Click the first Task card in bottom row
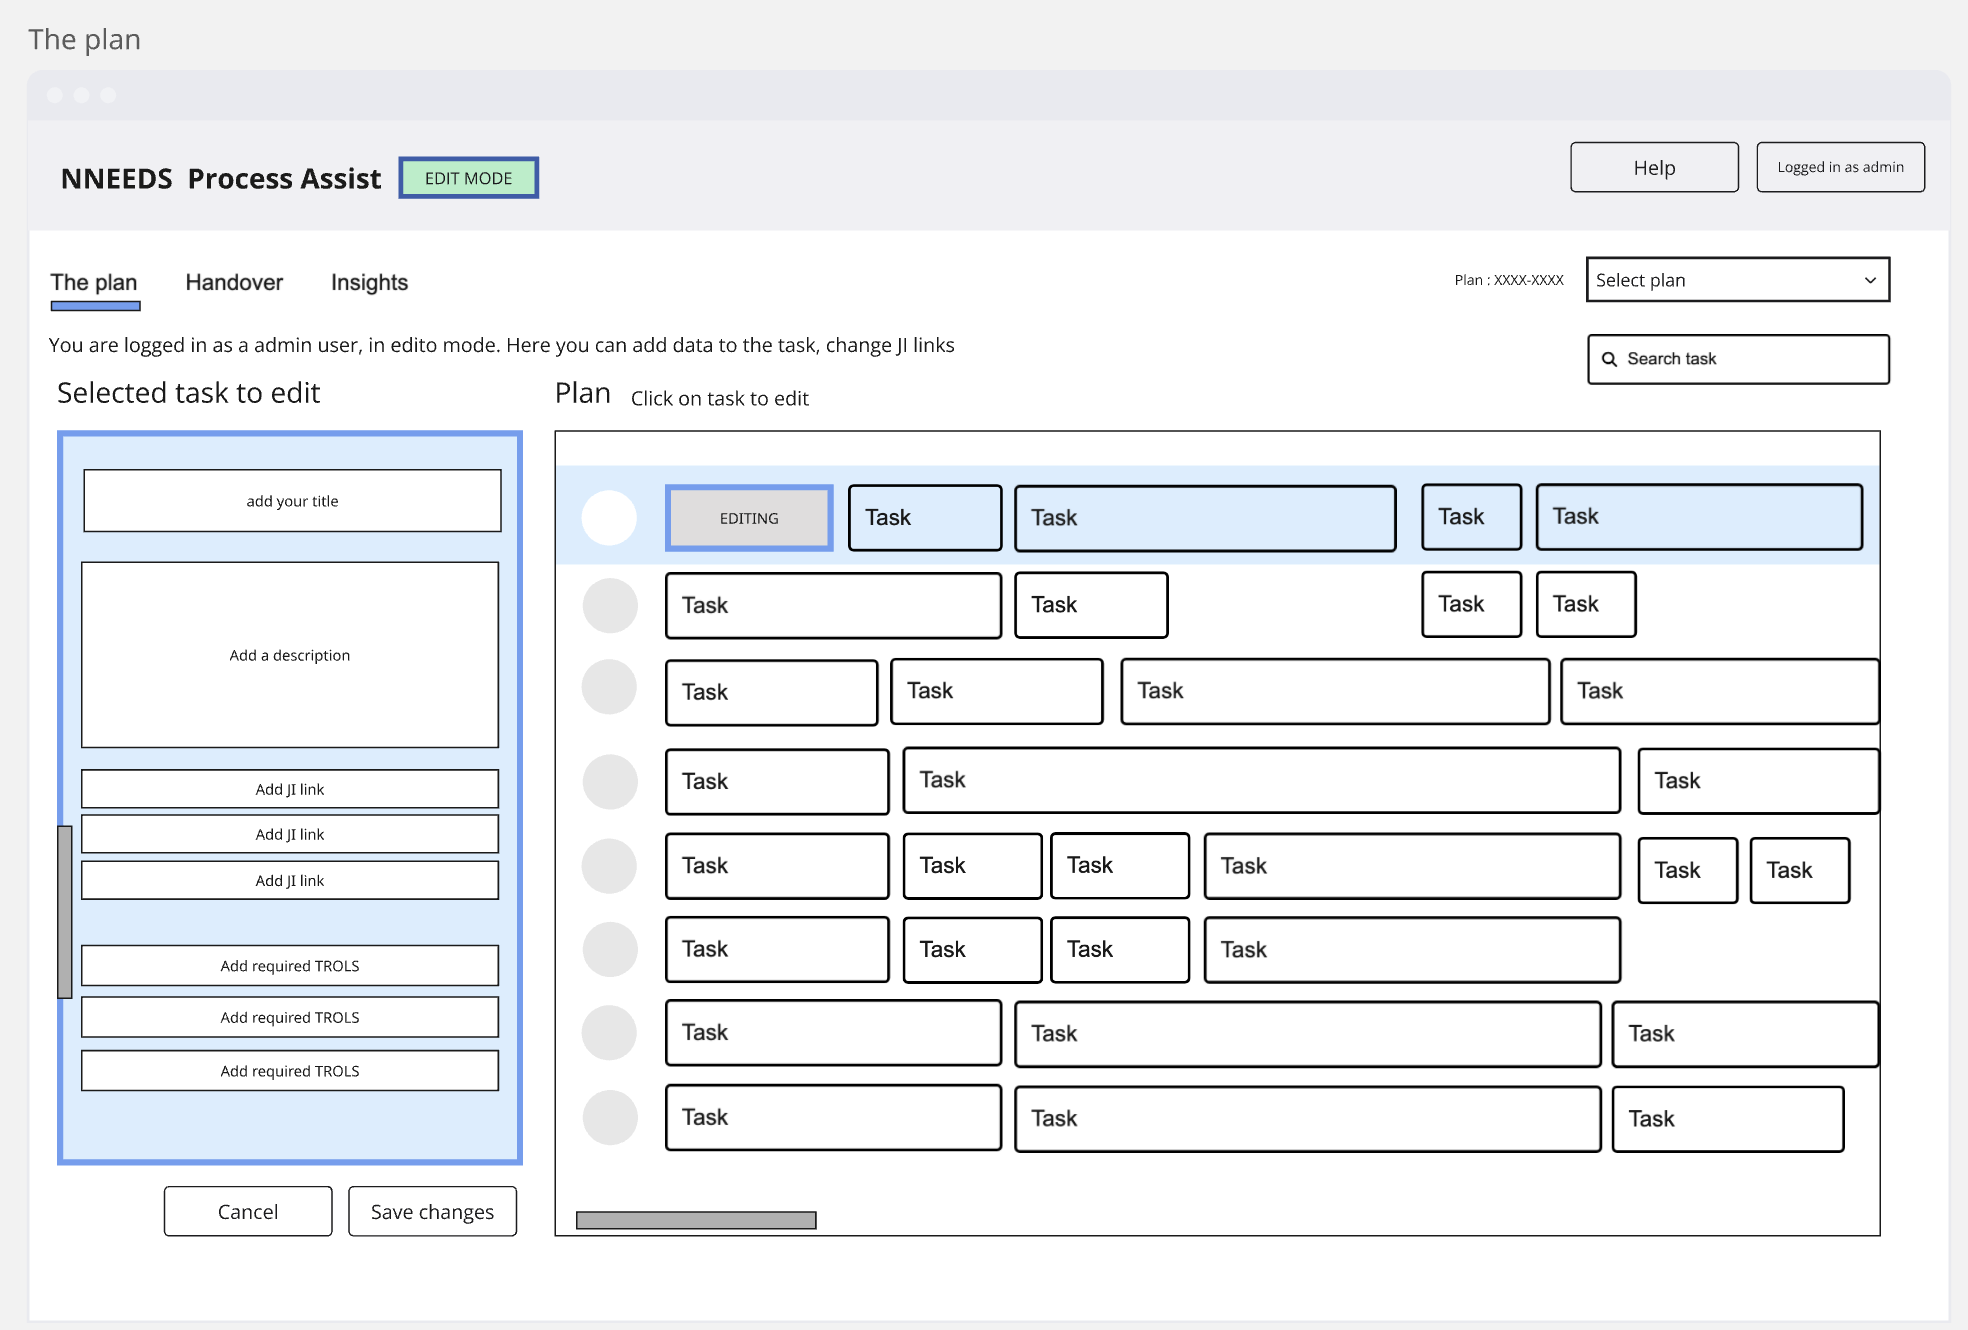This screenshot has height=1330, width=1968. (x=833, y=1118)
